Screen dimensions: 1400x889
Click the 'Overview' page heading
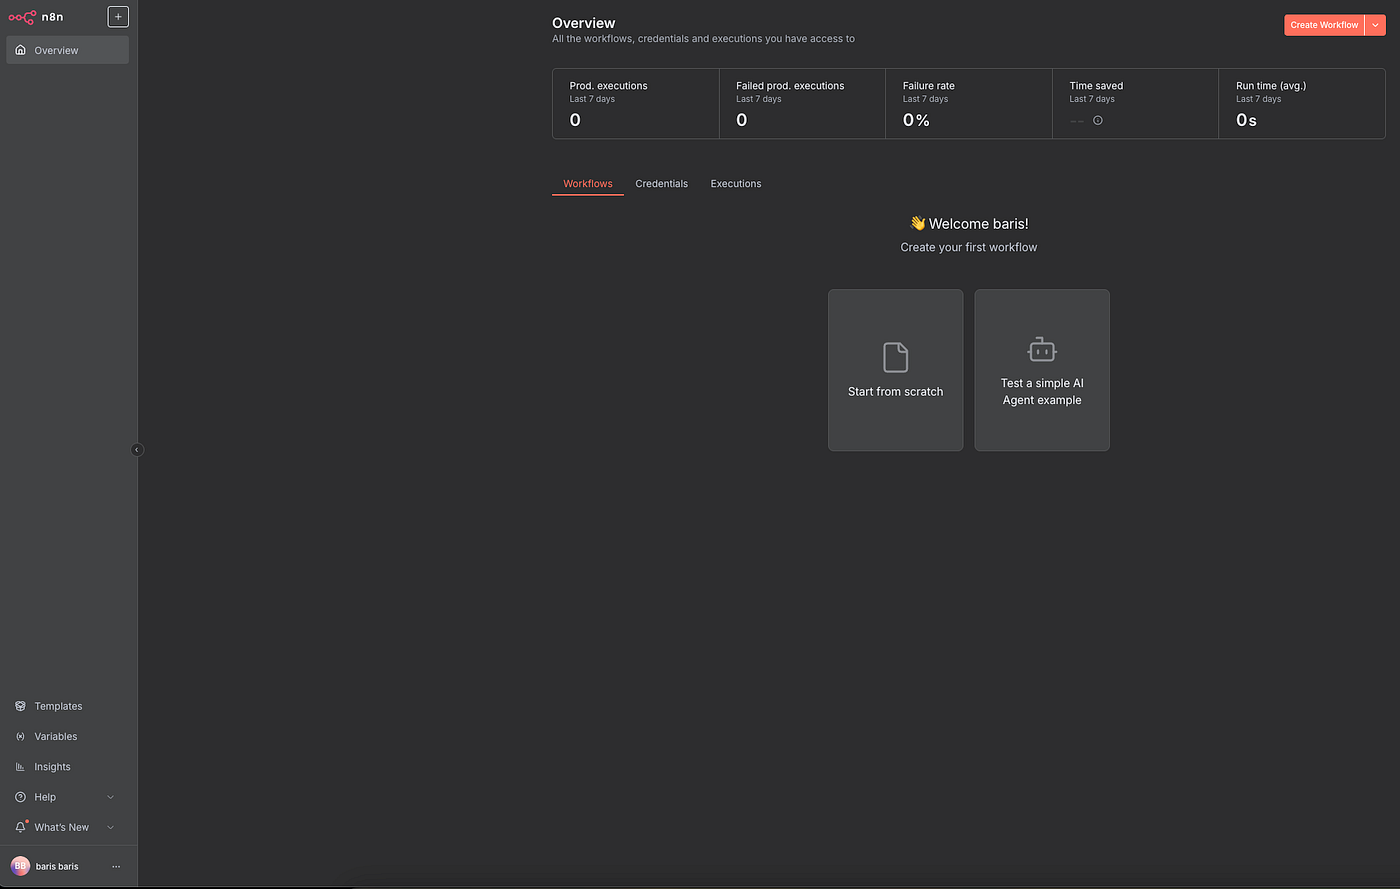[x=584, y=23]
